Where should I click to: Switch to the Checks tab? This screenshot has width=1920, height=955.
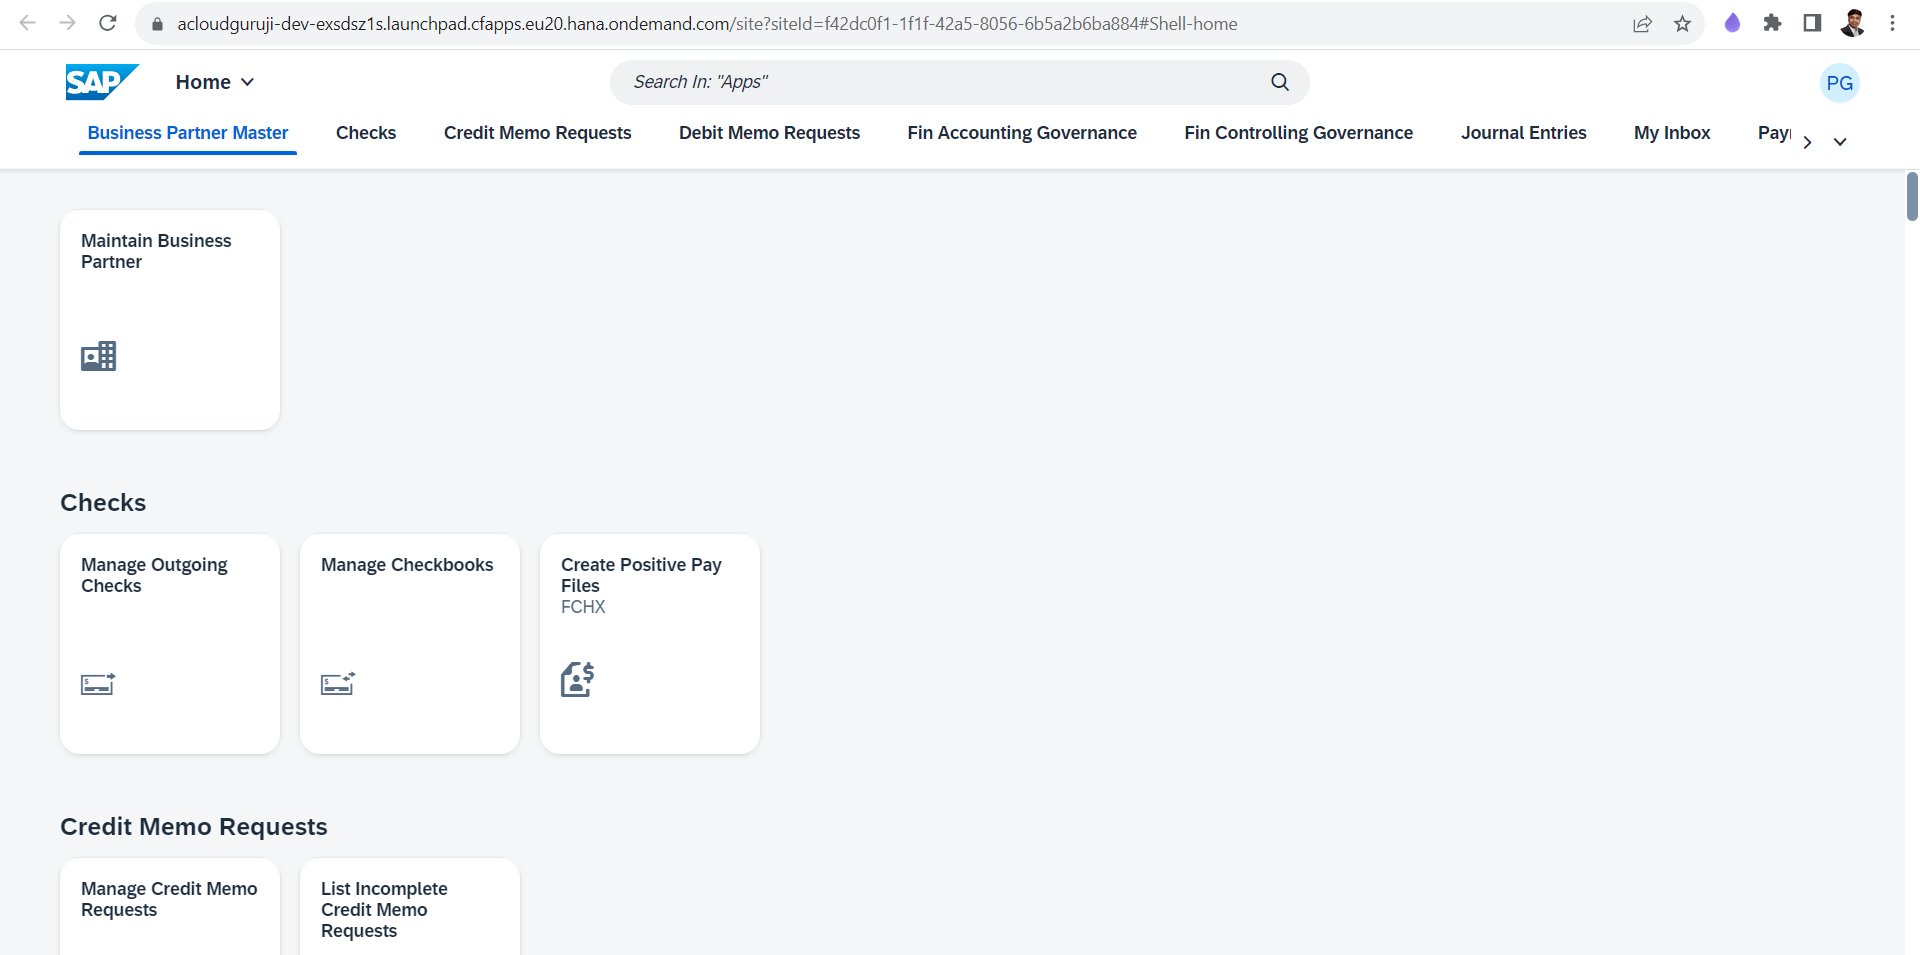click(x=366, y=133)
